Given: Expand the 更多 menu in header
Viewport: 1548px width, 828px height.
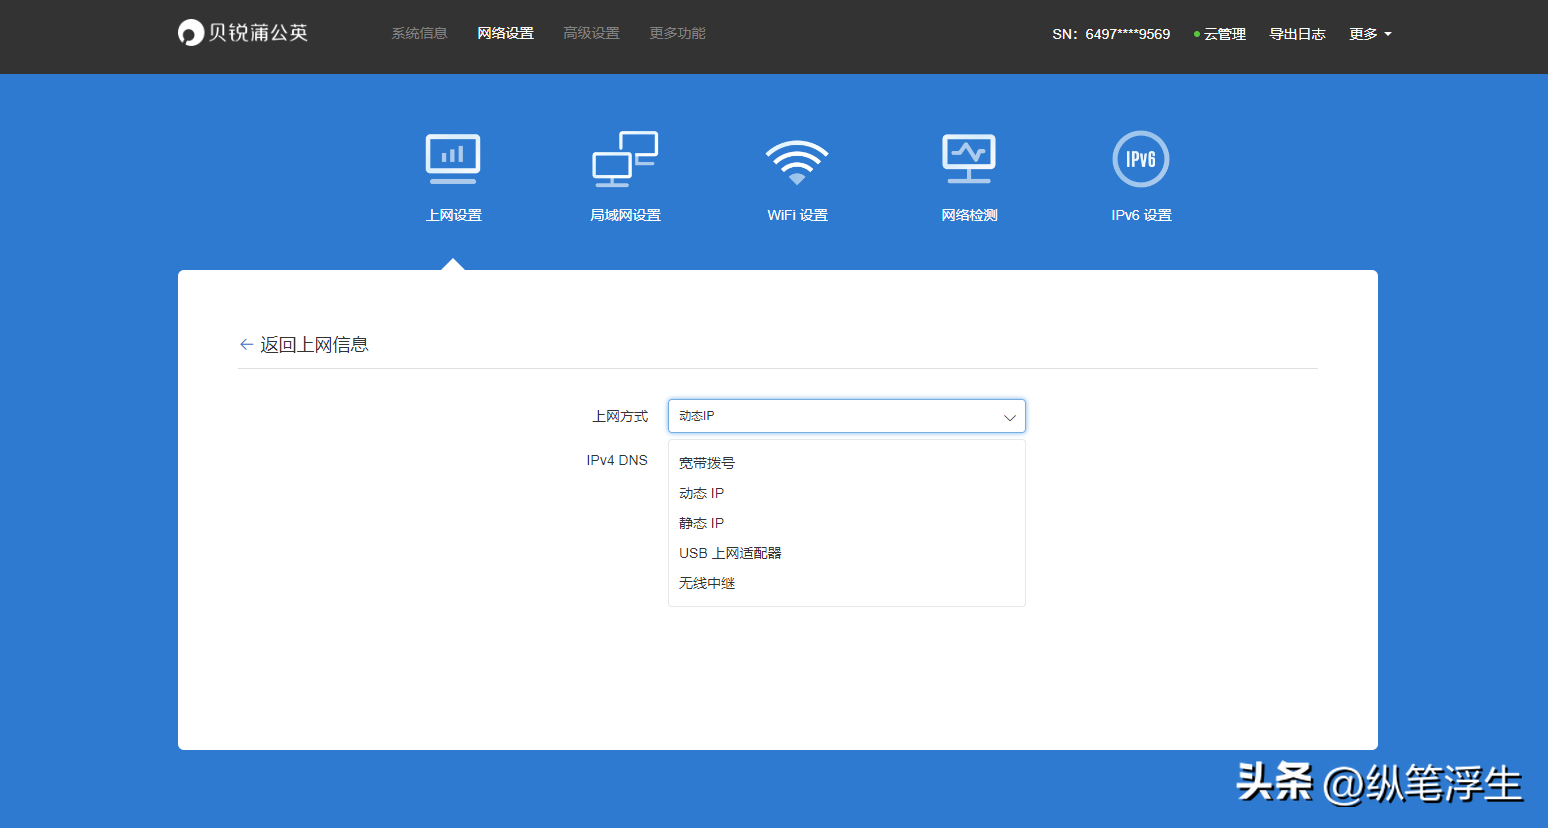Looking at the screenshot, I should 1370,34.
